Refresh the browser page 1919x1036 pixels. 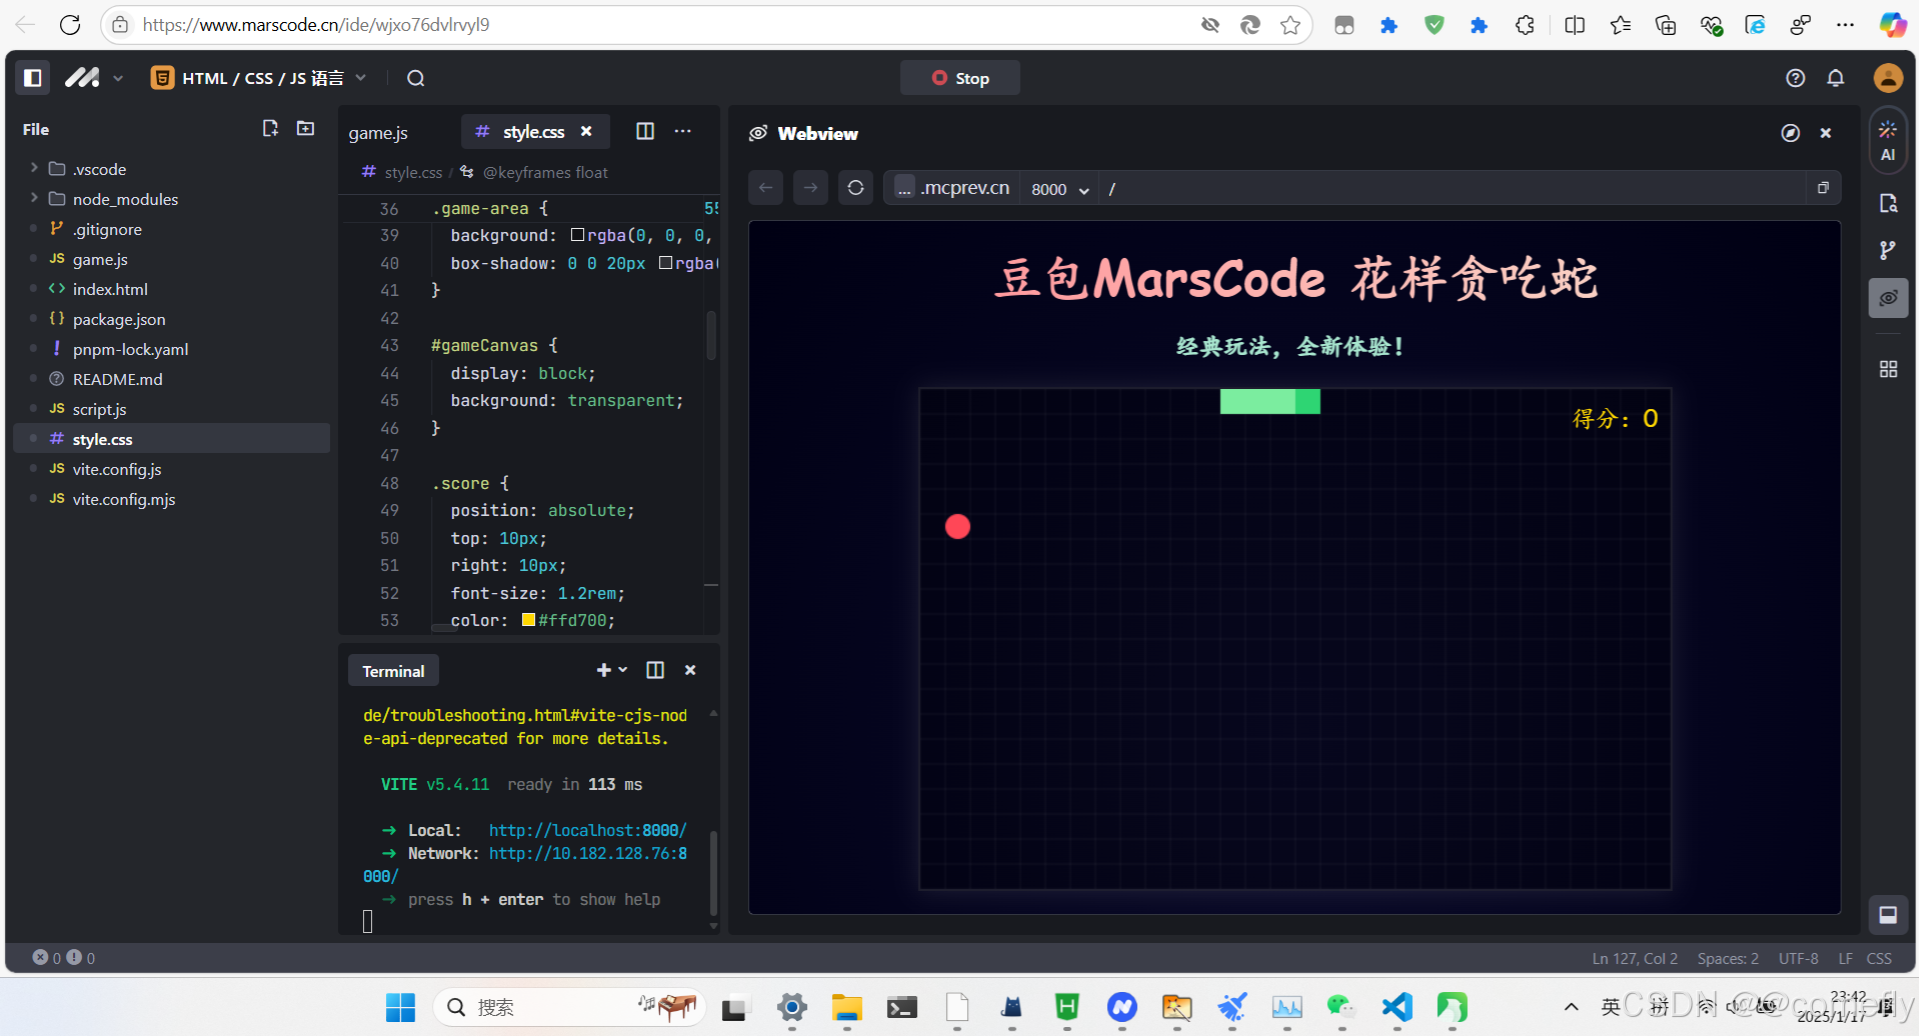click(70, 24)
